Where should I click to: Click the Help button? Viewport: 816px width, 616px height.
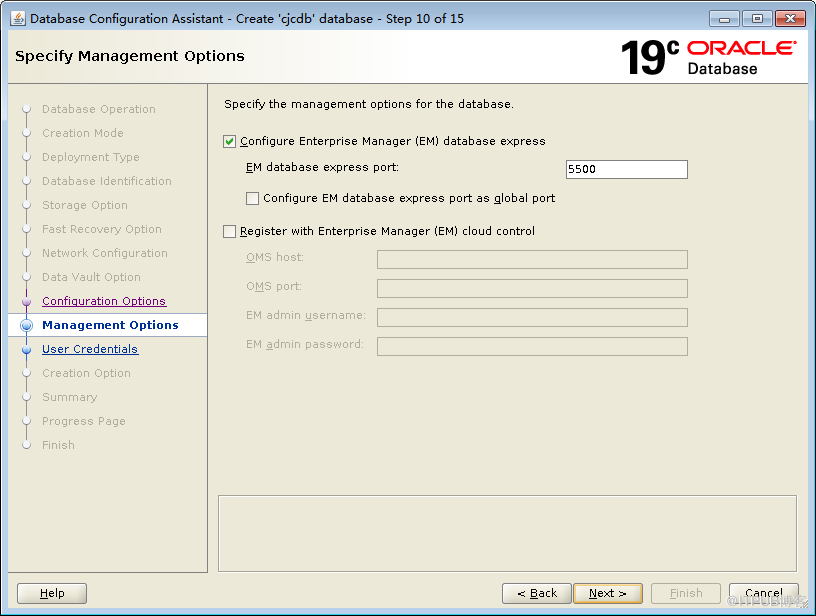pos(52,593)
